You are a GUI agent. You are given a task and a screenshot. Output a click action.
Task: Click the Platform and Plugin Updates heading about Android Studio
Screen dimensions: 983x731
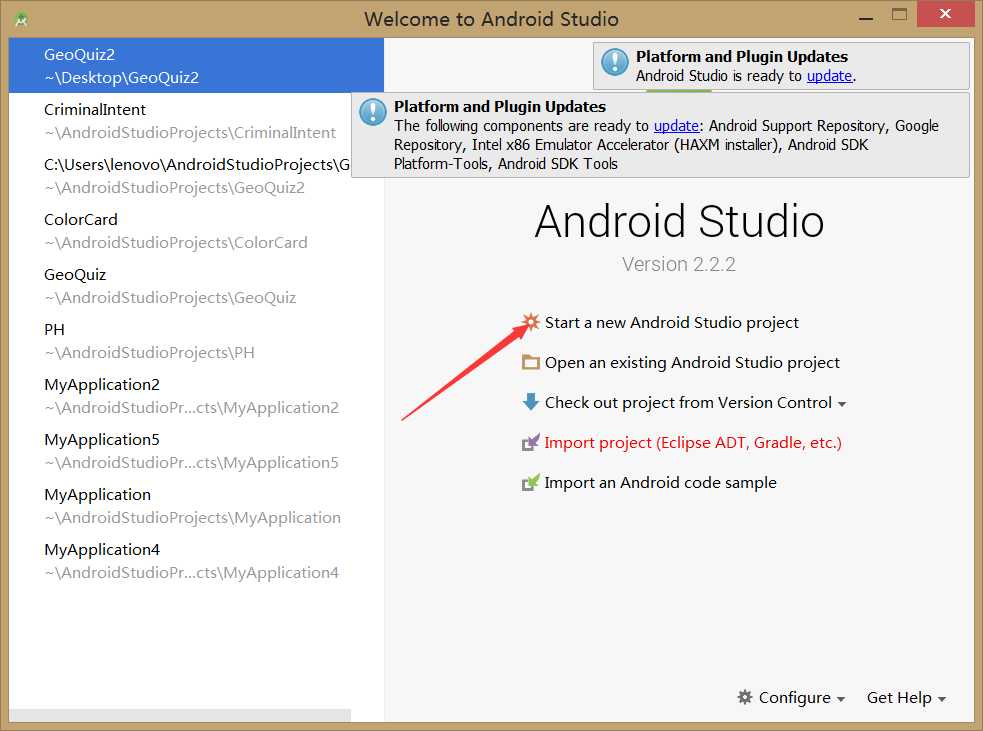[x=742, y=56]
